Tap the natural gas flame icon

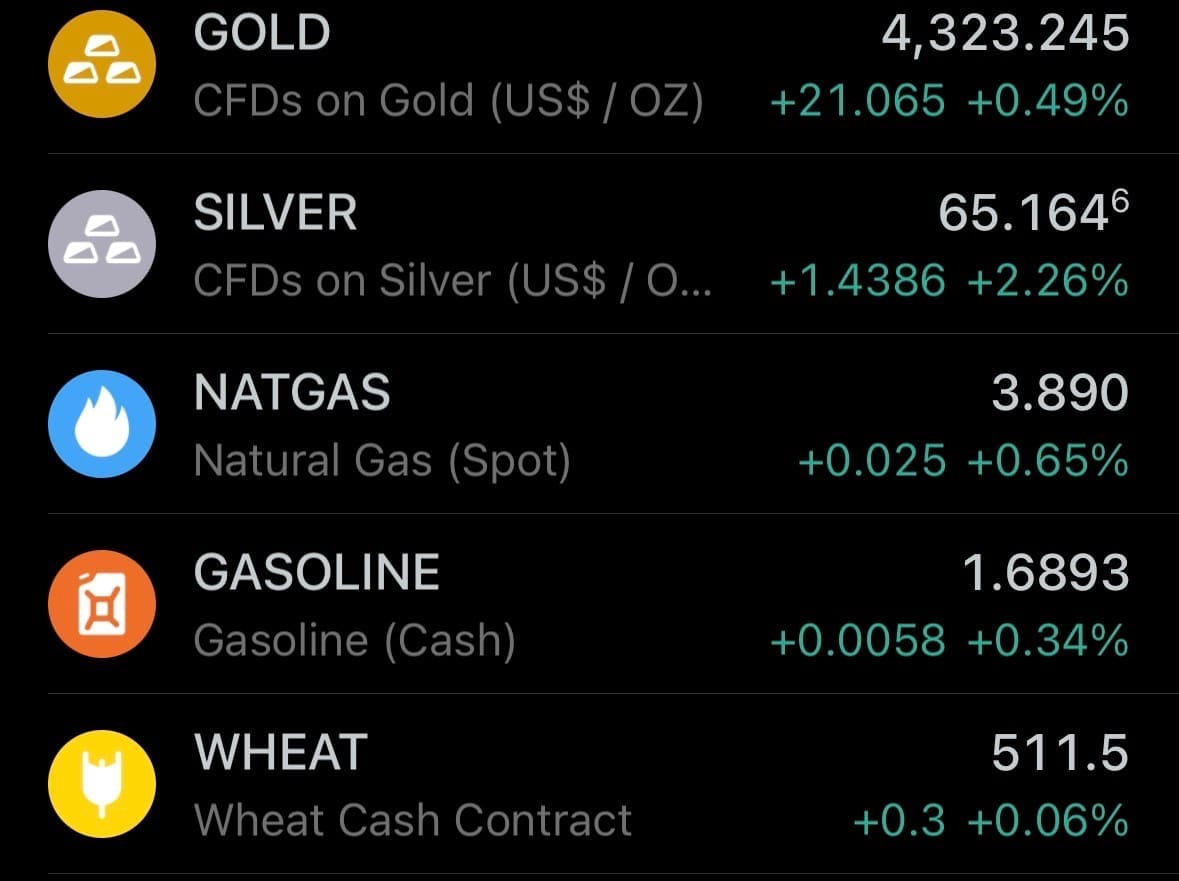coord(102,424)
